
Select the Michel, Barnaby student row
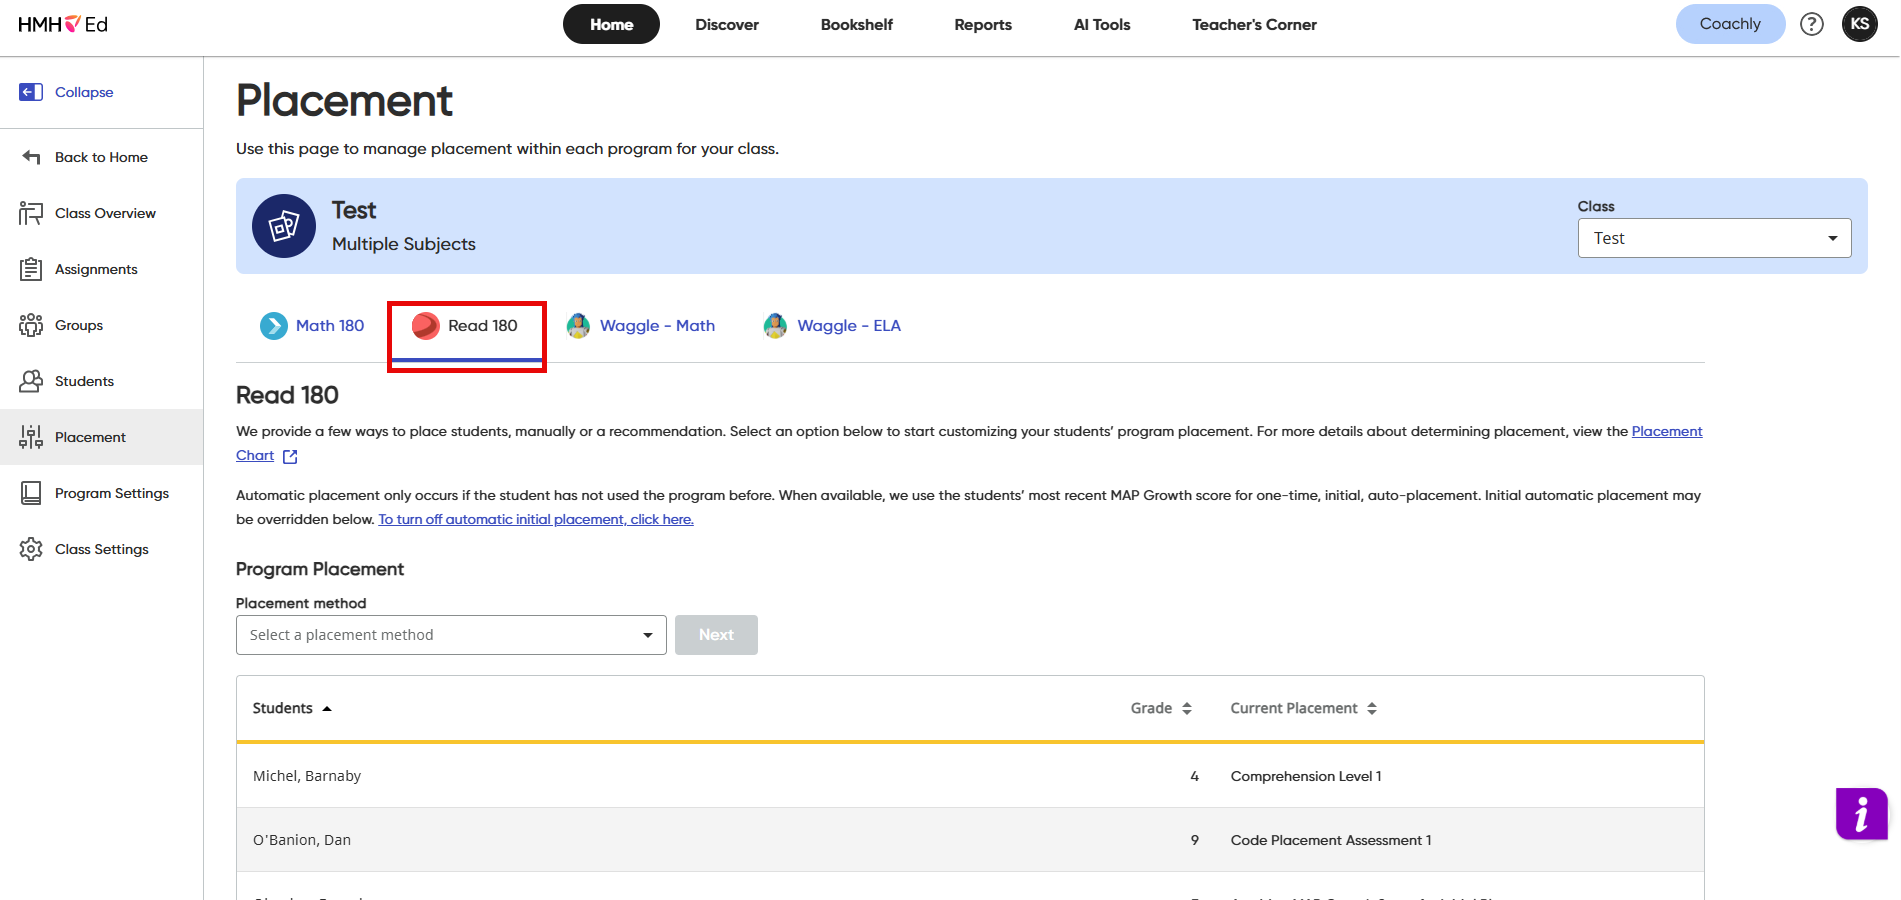[x=970, y=776]
